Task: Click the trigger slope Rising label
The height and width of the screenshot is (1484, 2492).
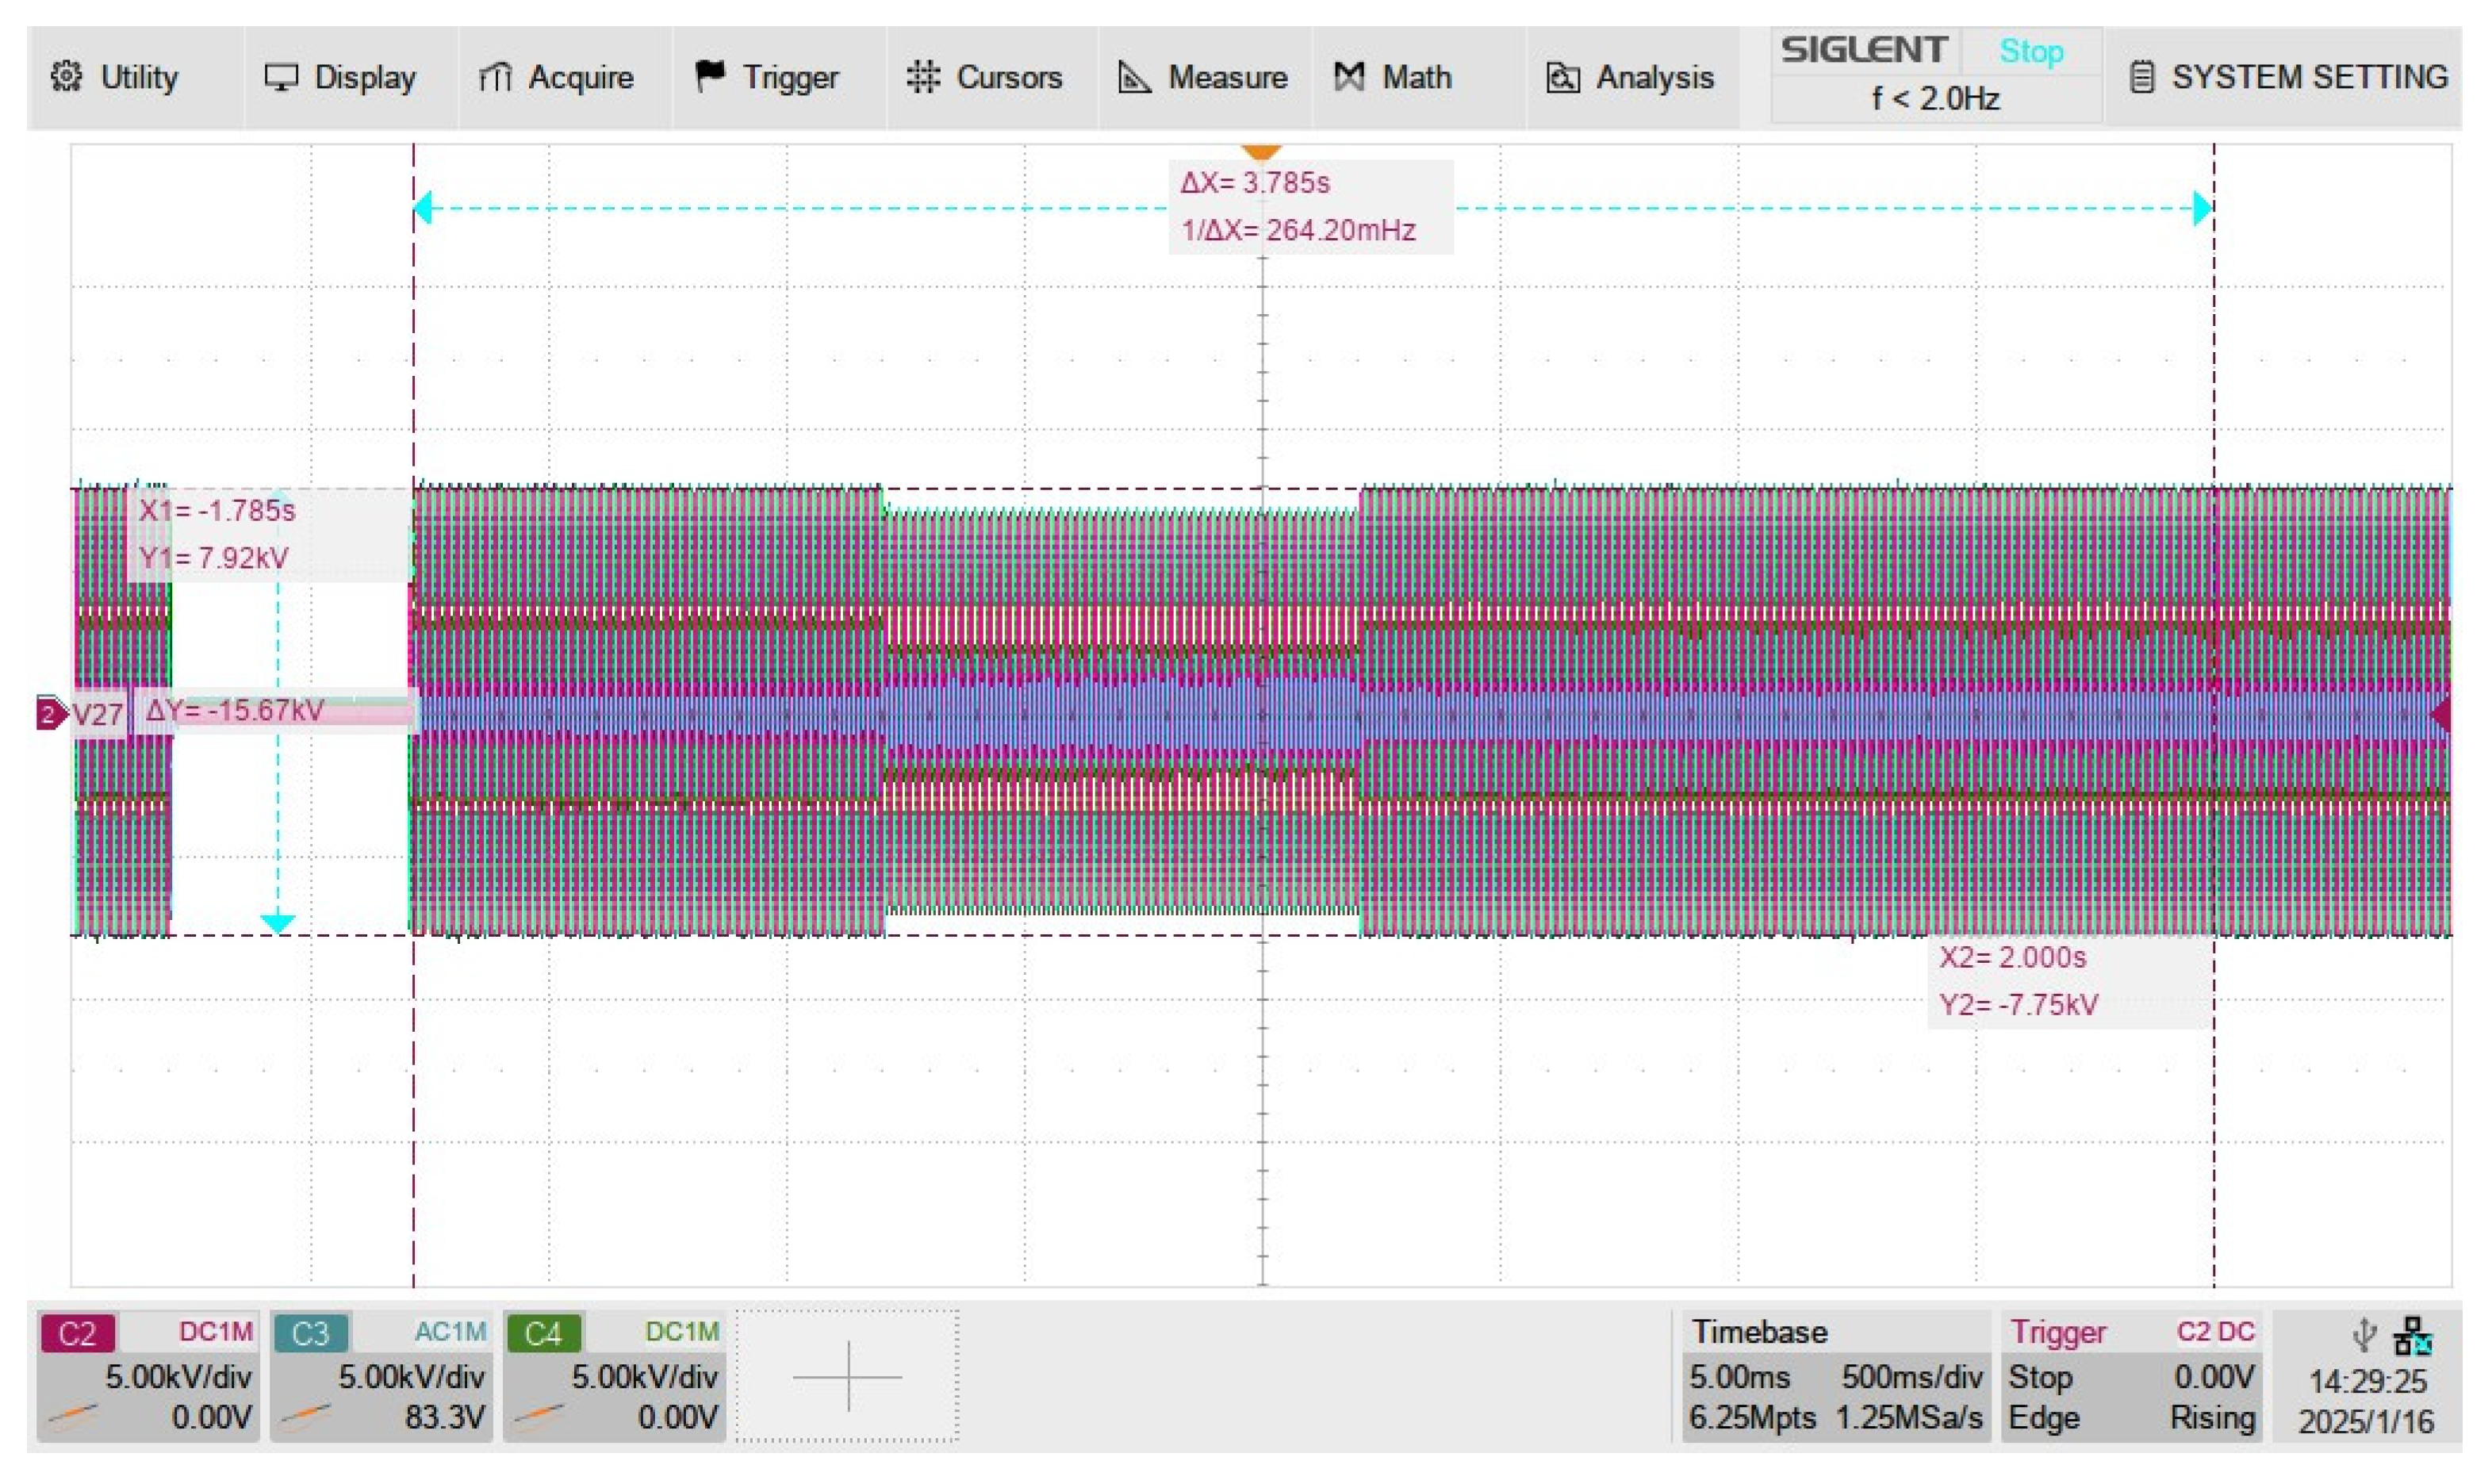Action: (x=2212, y=1418)
